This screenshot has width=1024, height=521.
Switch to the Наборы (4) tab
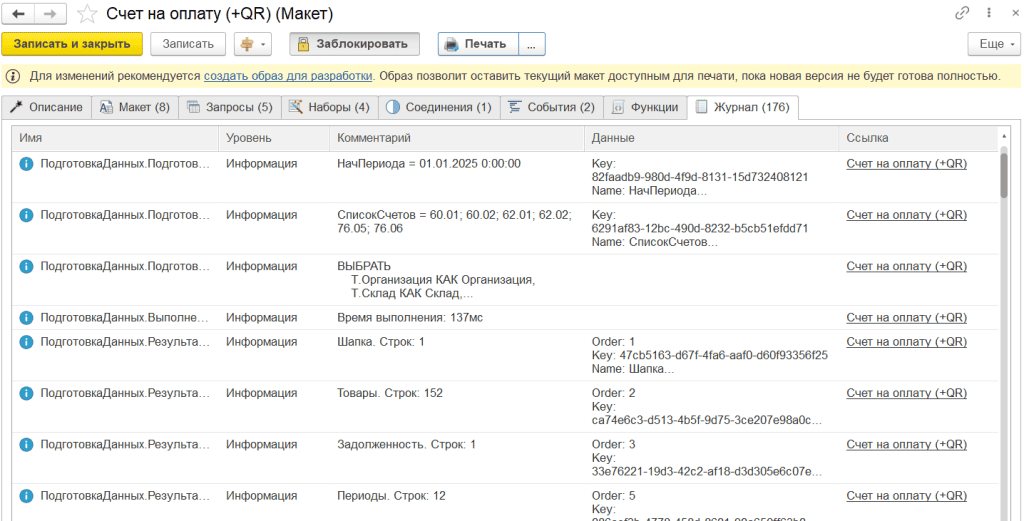(x=330, y=108)
